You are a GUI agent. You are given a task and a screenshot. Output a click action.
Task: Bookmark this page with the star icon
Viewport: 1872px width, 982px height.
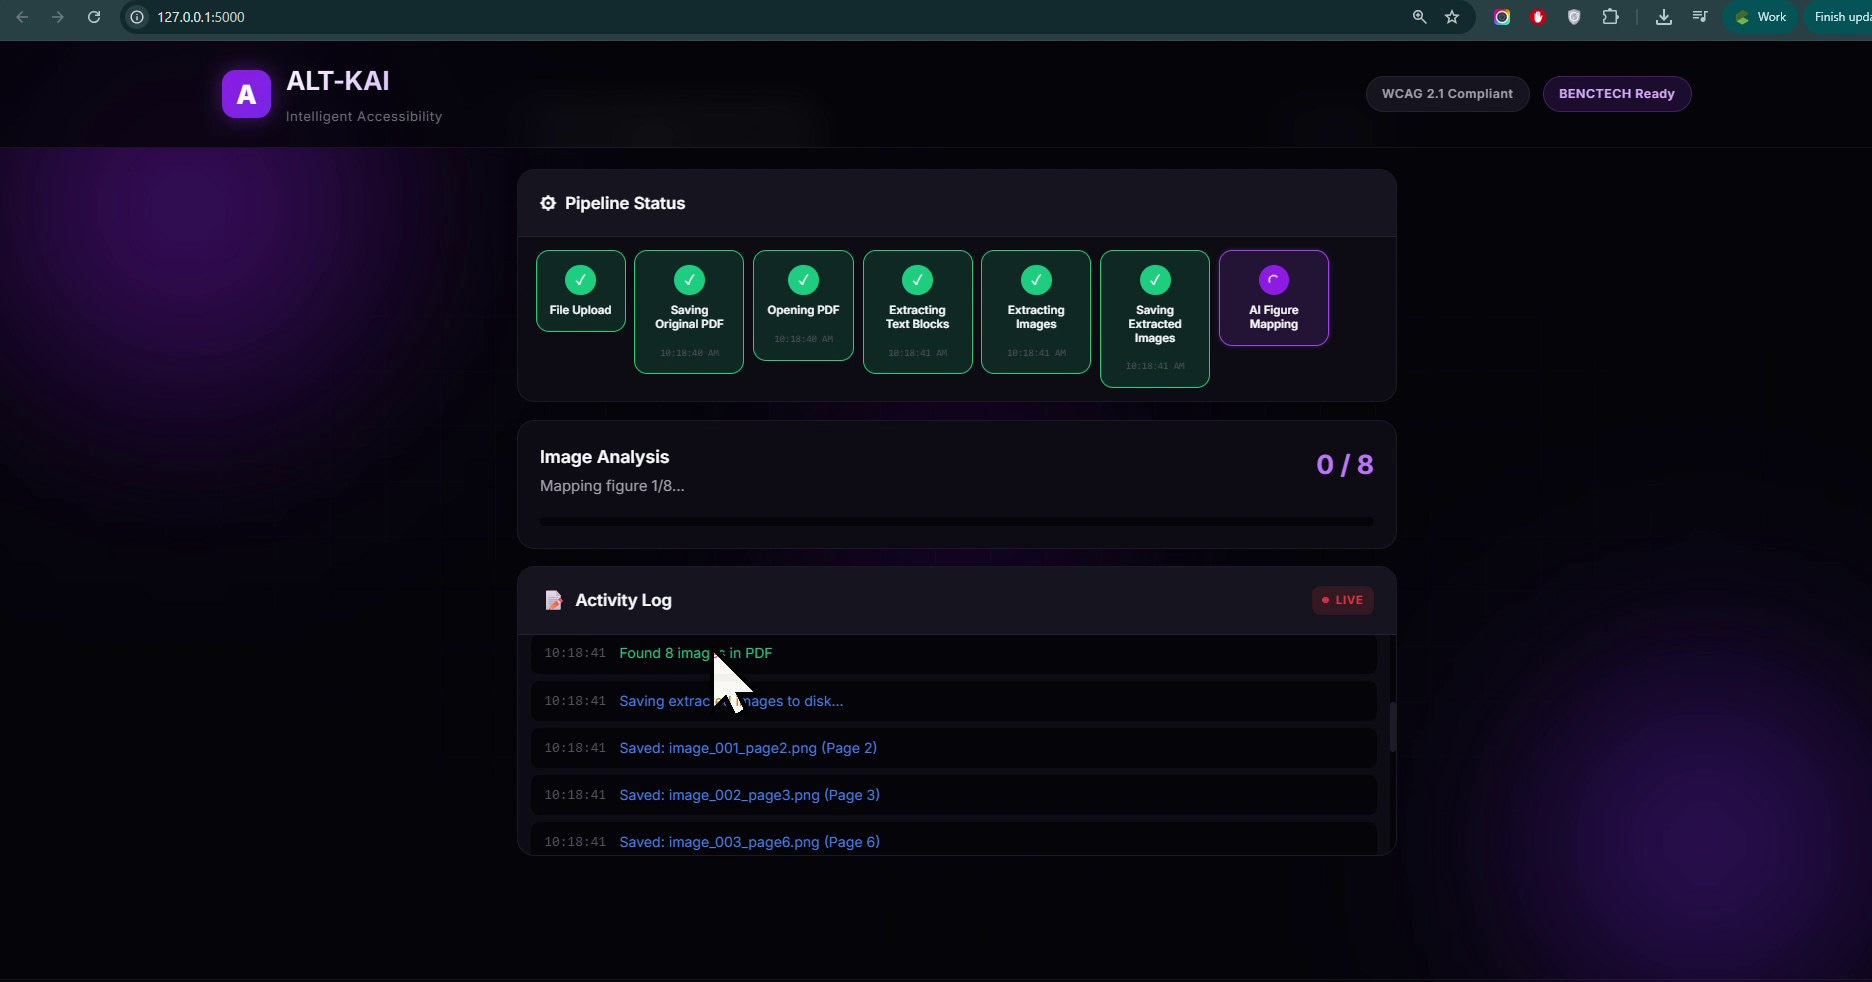[1452, 17]
